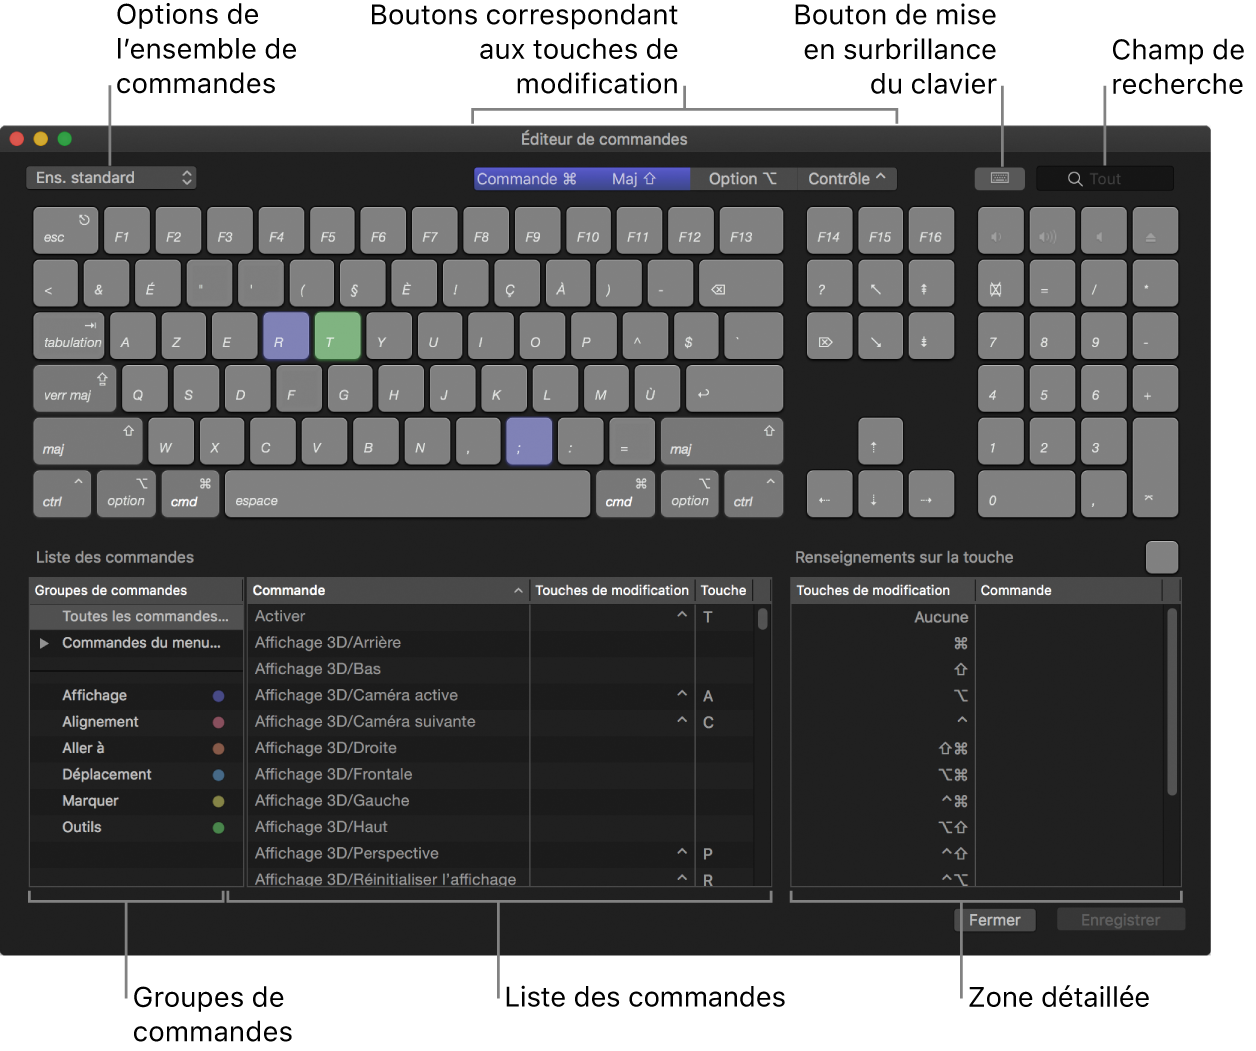Toggle the Commande ⌘ modifier button
This screenshot has width=1256, height=1051.
[x=527, y=178]
